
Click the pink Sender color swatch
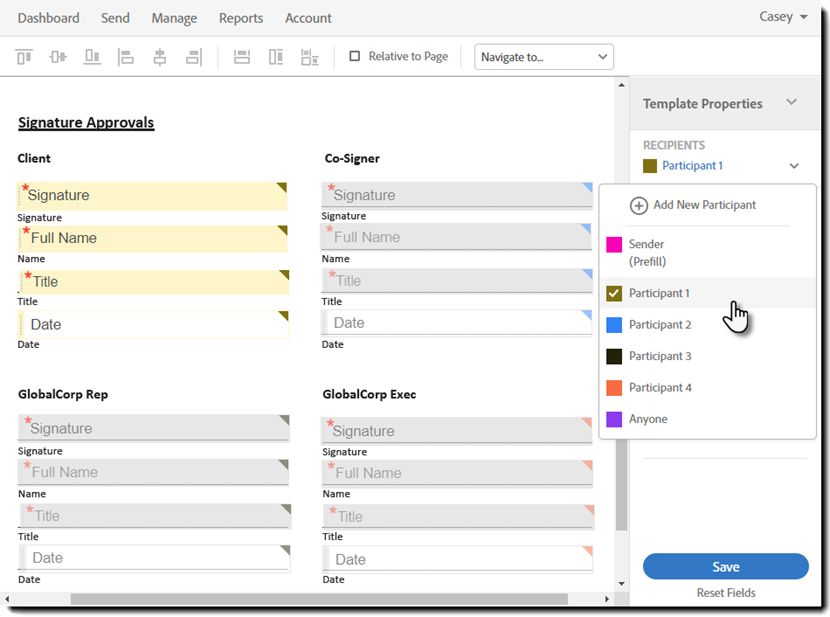pos(614,244)
